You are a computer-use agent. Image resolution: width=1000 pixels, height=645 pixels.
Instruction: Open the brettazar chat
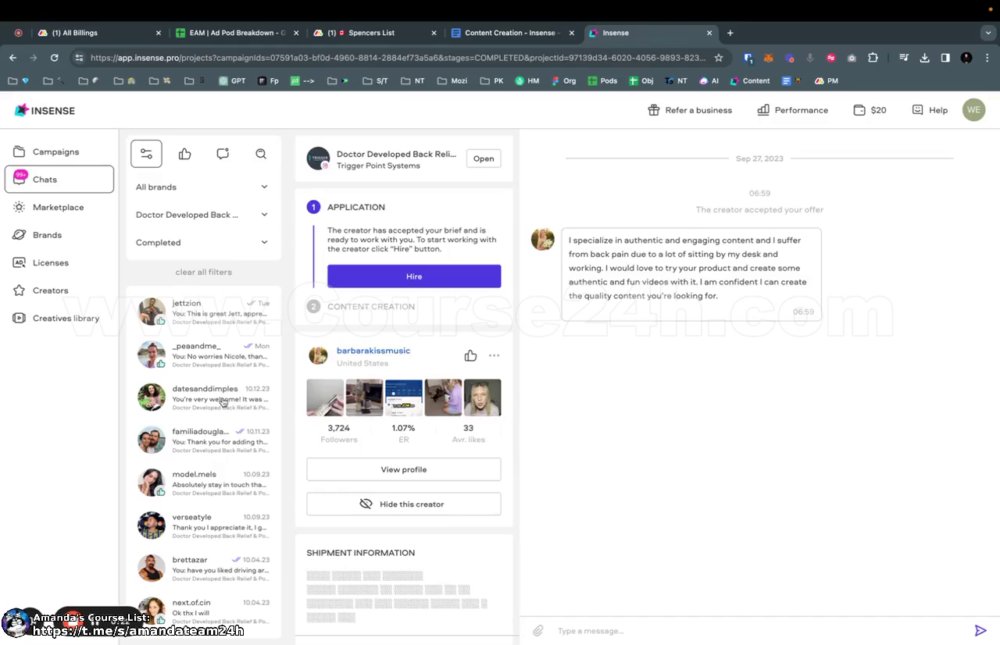[x=204, y=568]
